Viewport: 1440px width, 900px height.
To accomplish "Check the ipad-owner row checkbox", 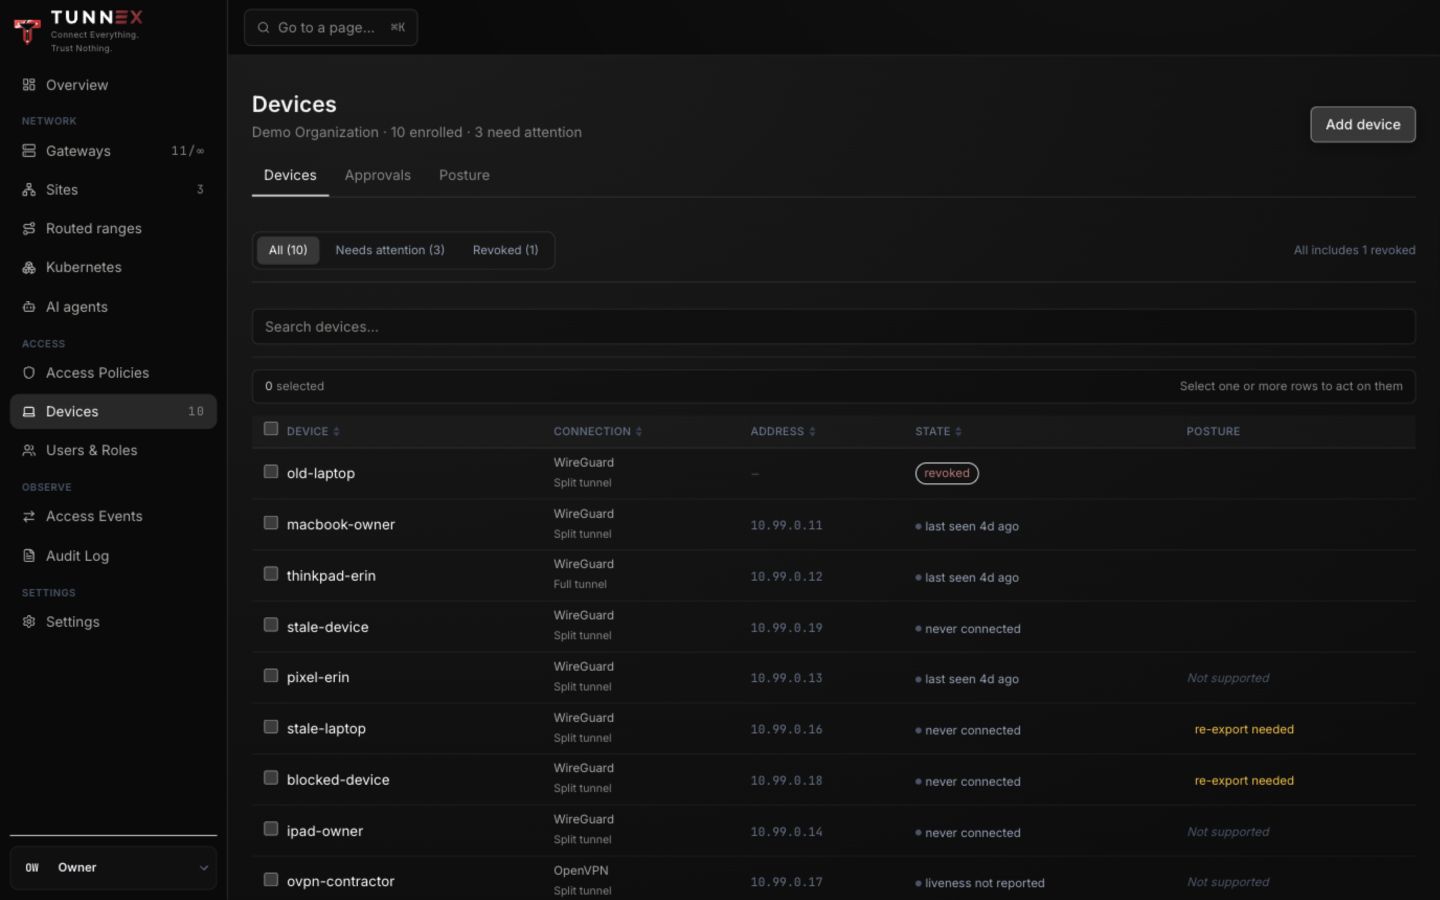I will (271, 828).
